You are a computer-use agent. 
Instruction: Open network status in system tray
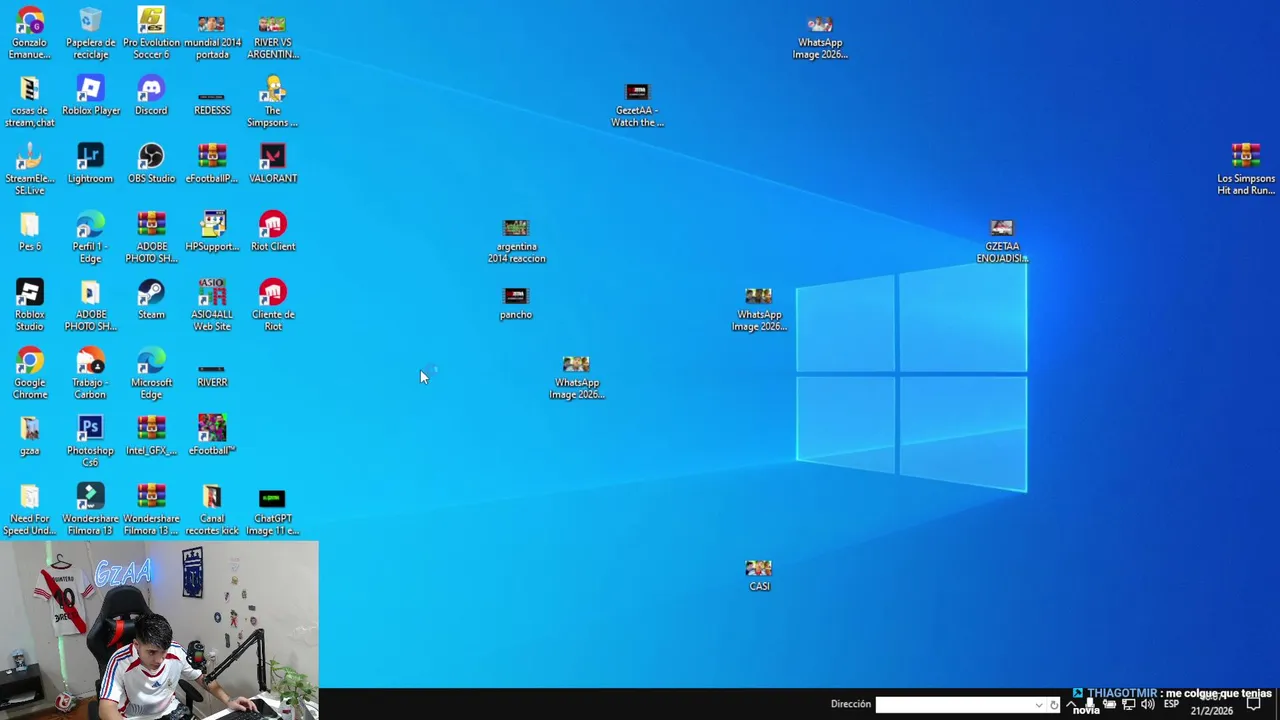[1128, 704]
